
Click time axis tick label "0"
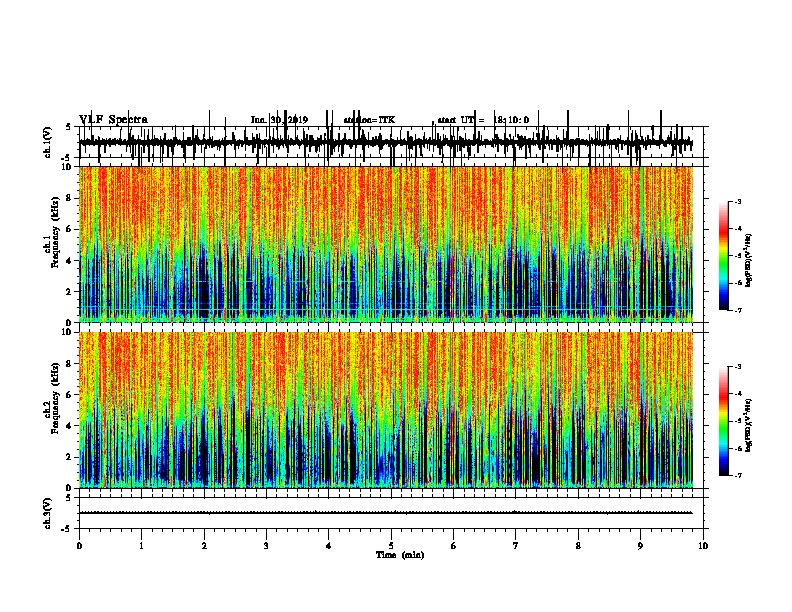click(79, 546)
